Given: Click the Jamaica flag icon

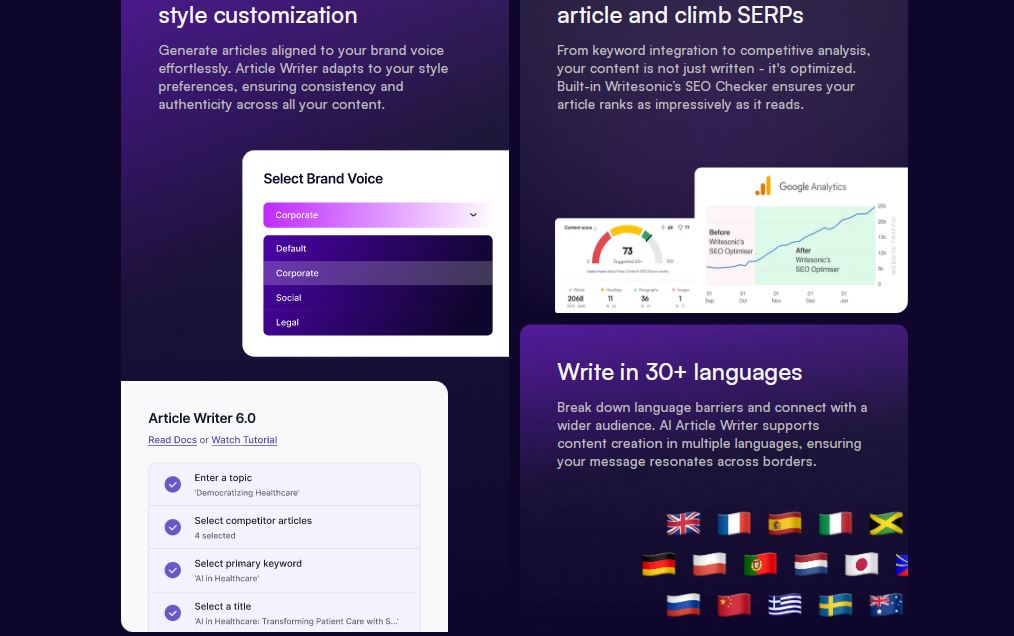Looking at the screenshot, I should [886, 523].
